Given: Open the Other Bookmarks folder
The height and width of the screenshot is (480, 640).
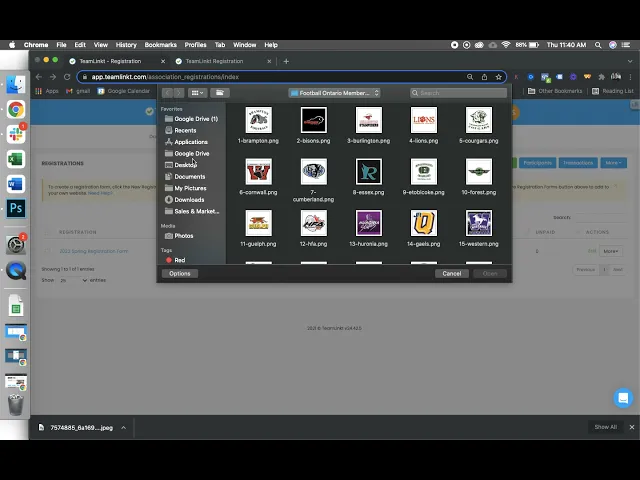Looking at the screenshot, I should (x=555, y=91).
